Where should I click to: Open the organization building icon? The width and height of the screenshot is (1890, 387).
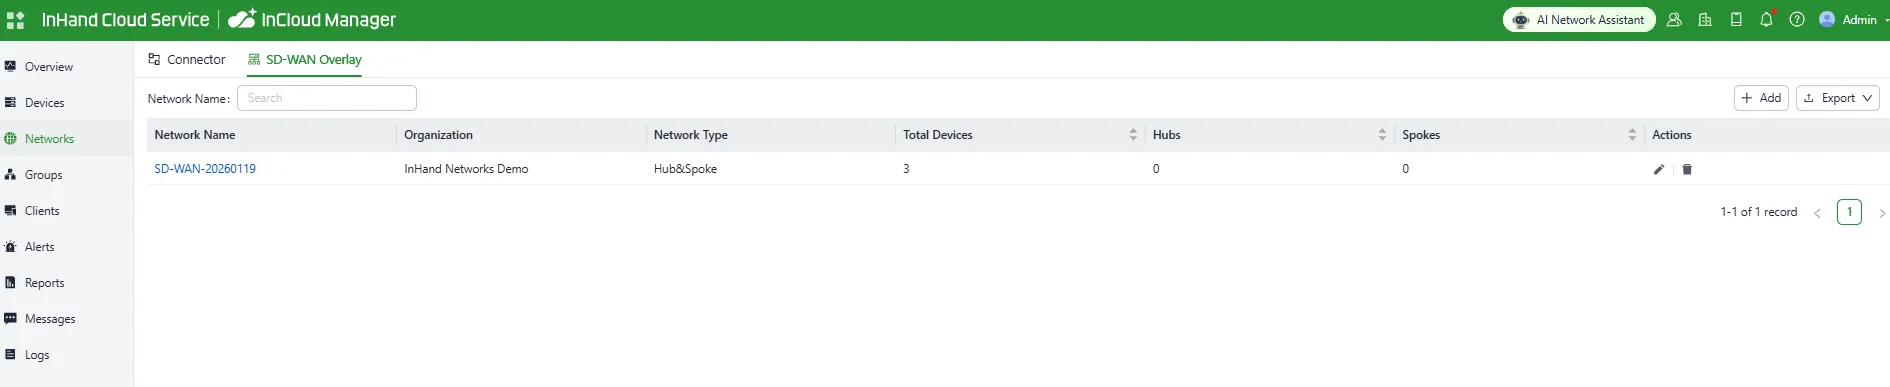[1705, 20]
